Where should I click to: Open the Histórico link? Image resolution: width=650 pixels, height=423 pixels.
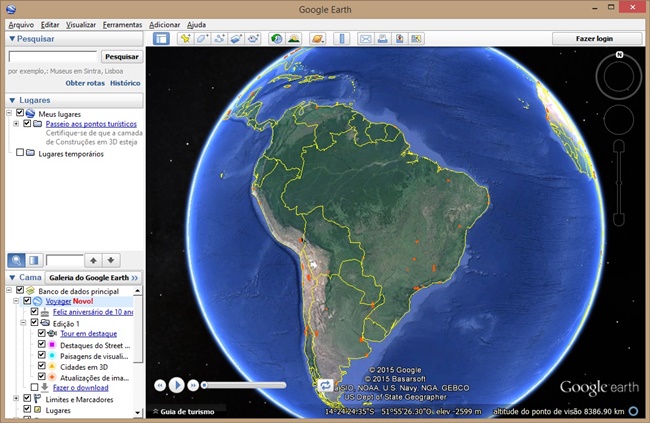click(x=125, y=83)
